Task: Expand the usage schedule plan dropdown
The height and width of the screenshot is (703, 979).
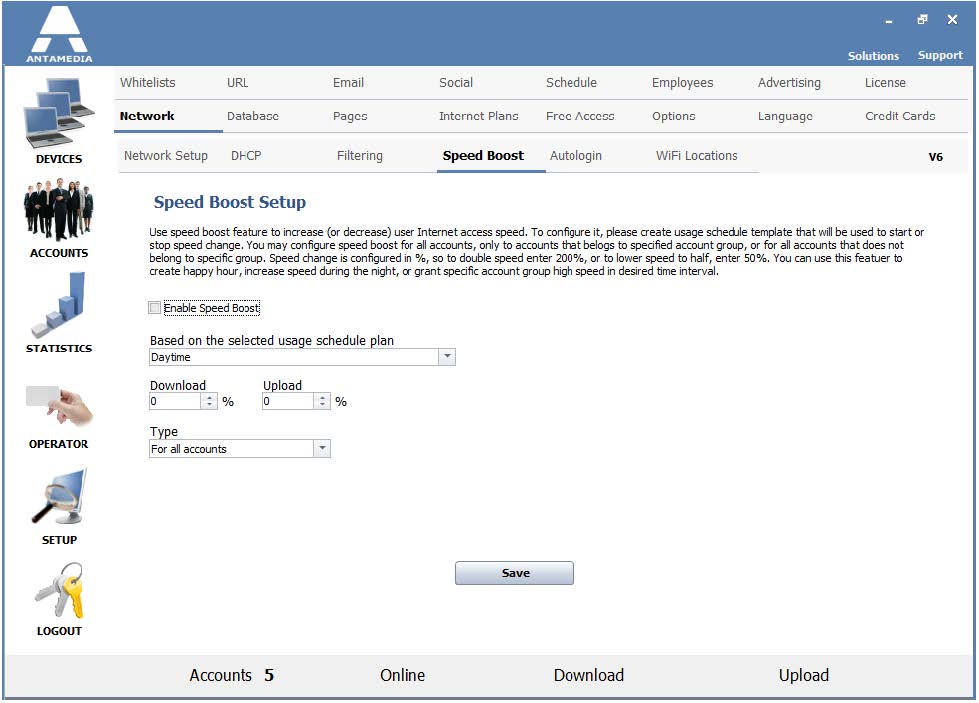Action: tap(447, 357)
